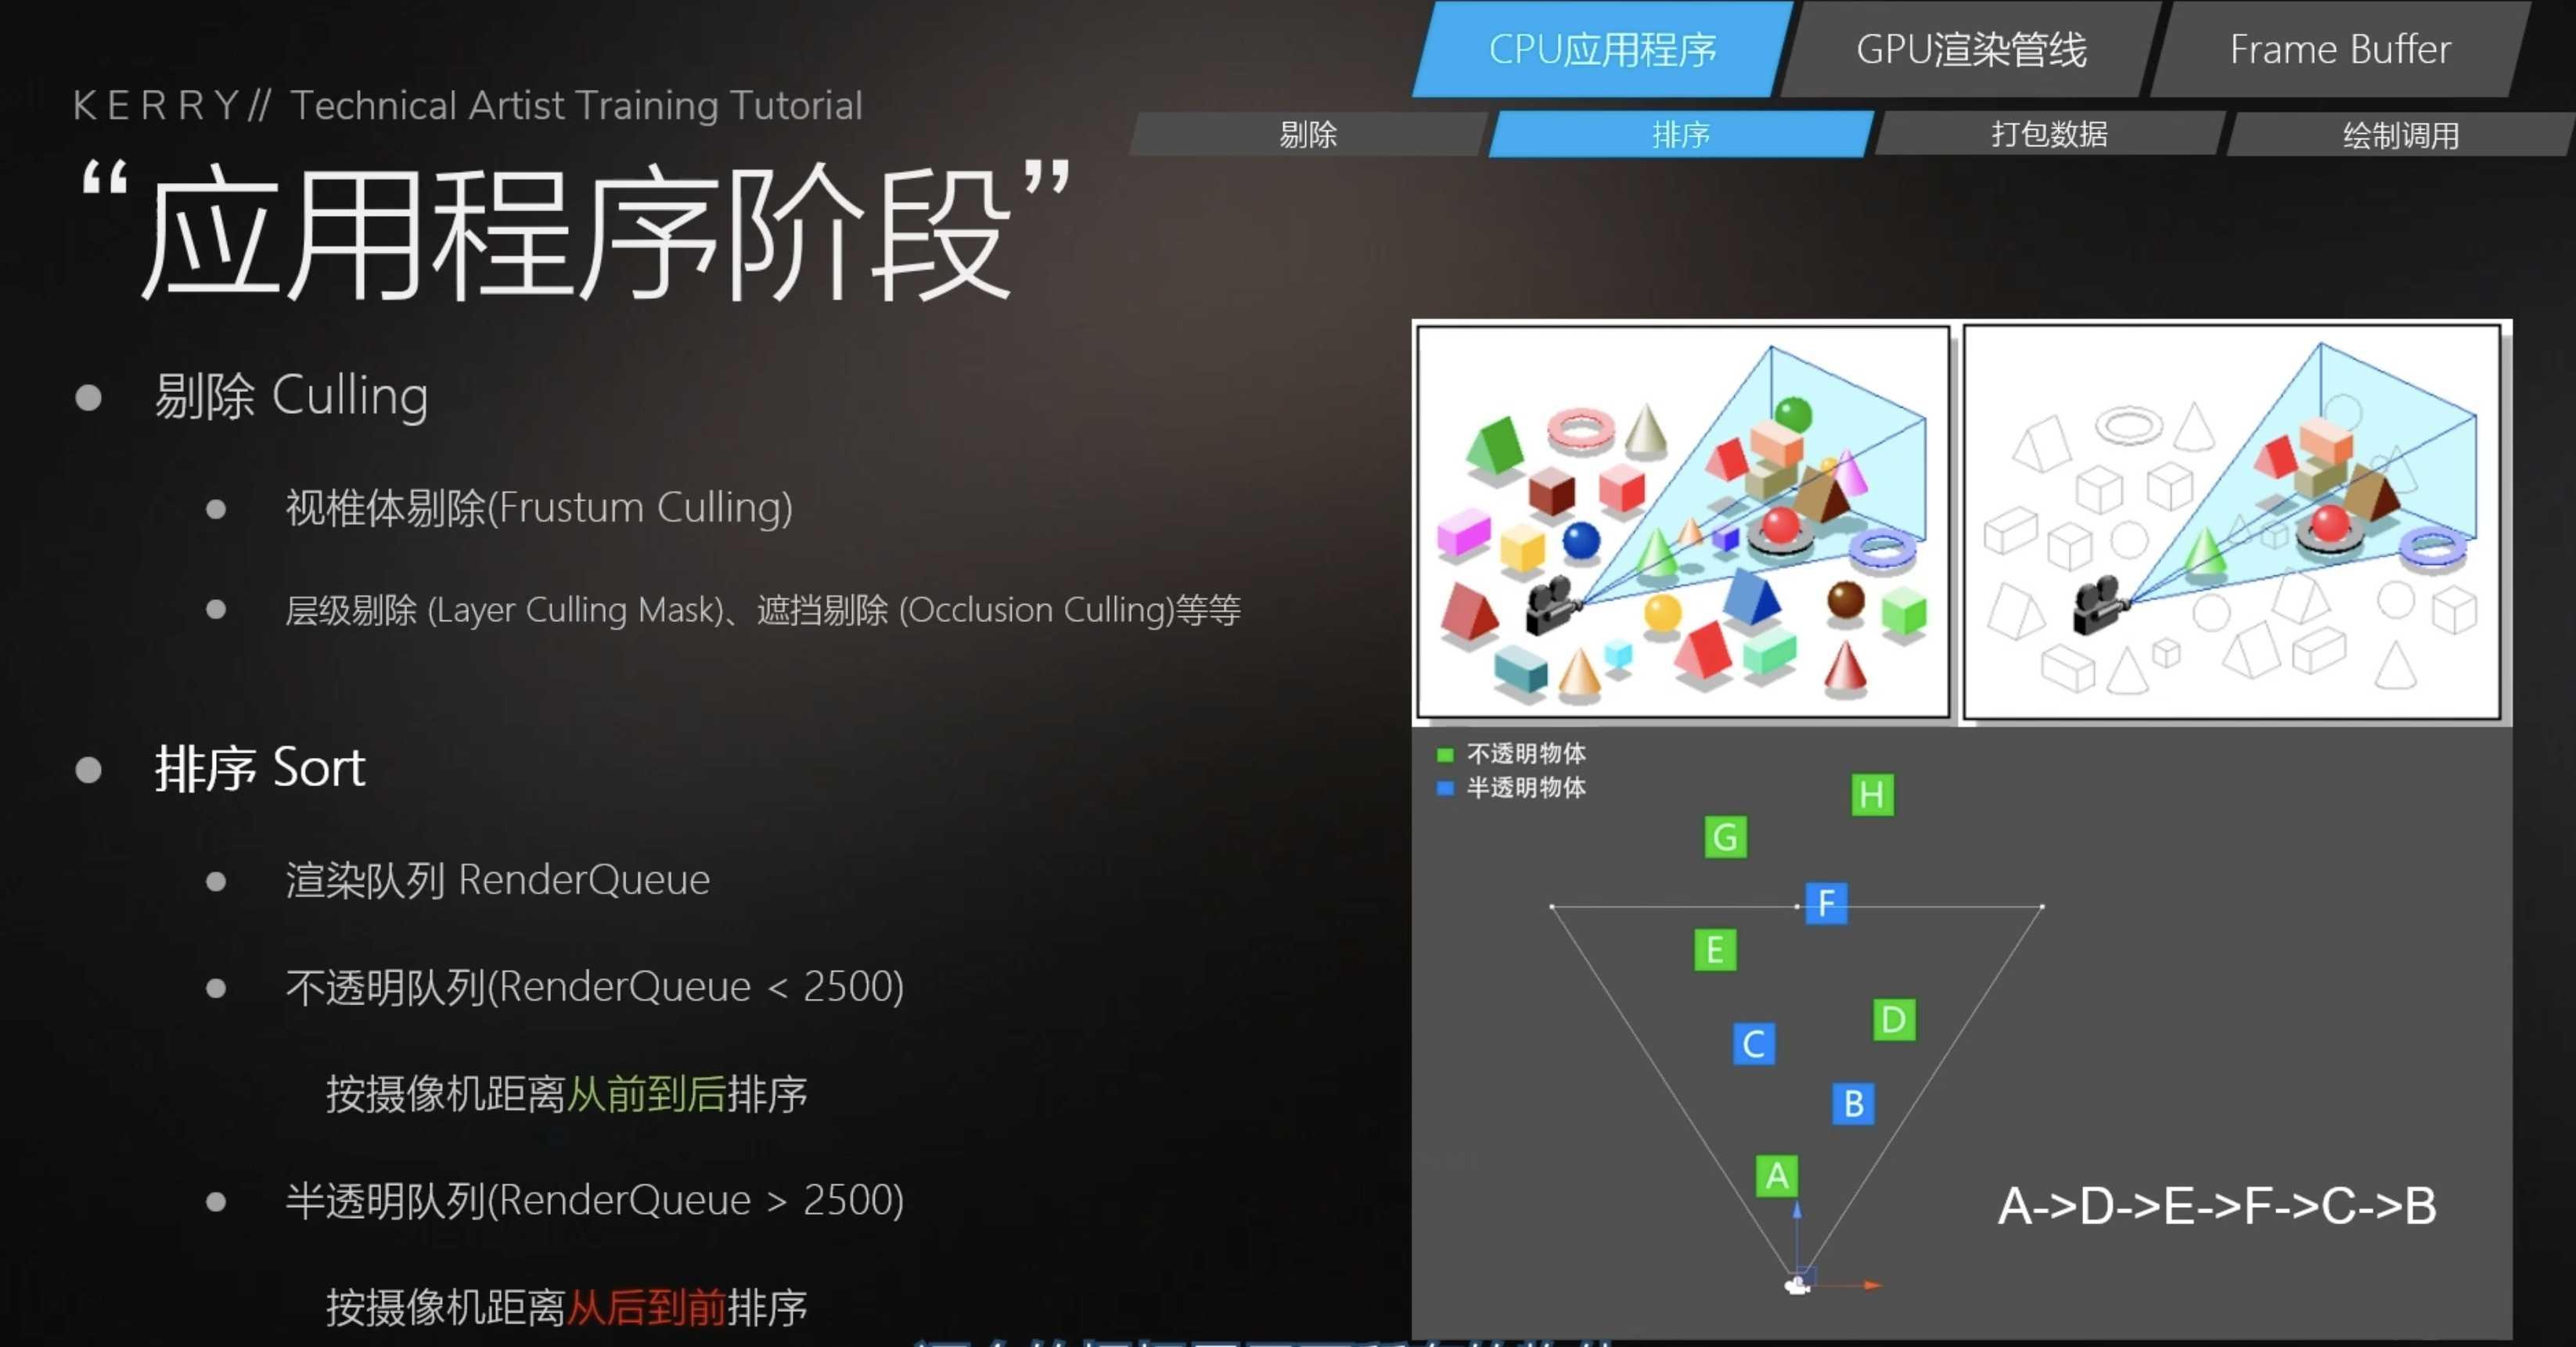Open the GPU渲染管线 tab

point(1970,49)
